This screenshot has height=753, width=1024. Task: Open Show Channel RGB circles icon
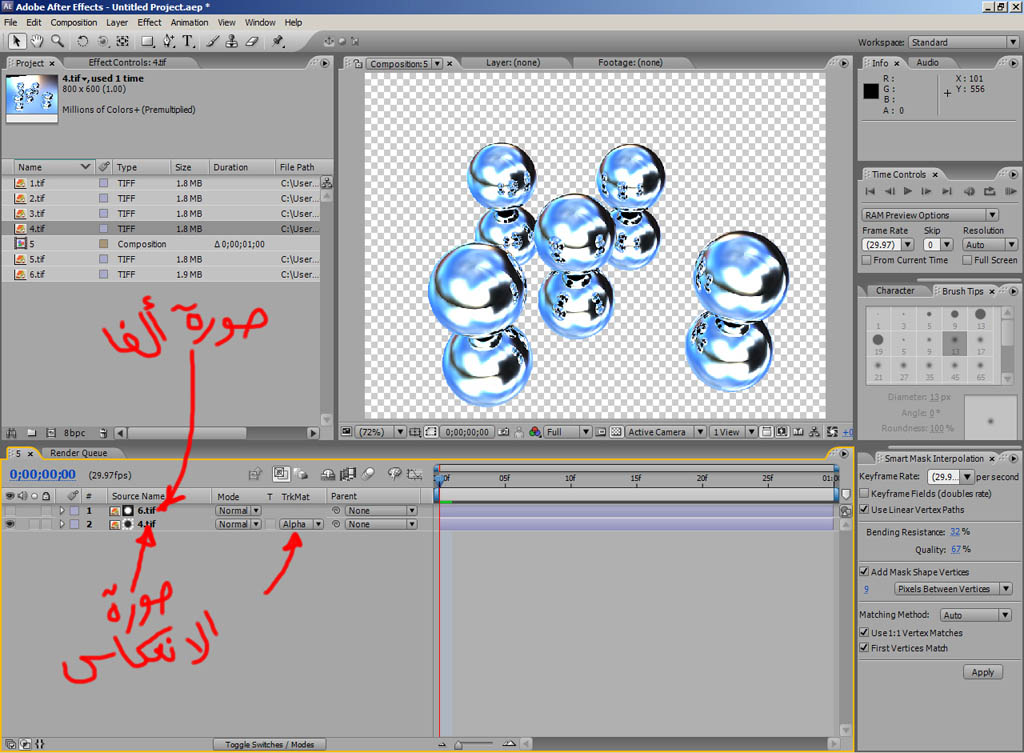[x=535, y=432]
